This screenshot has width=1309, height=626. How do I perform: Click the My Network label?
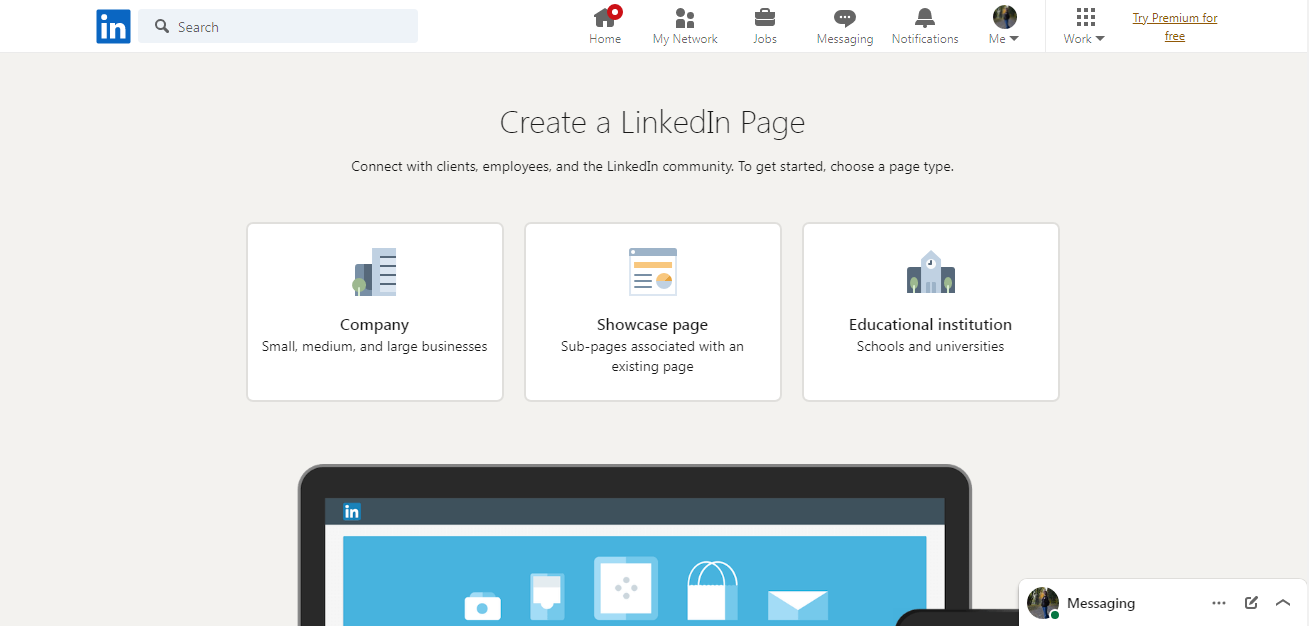pos(685,39)
